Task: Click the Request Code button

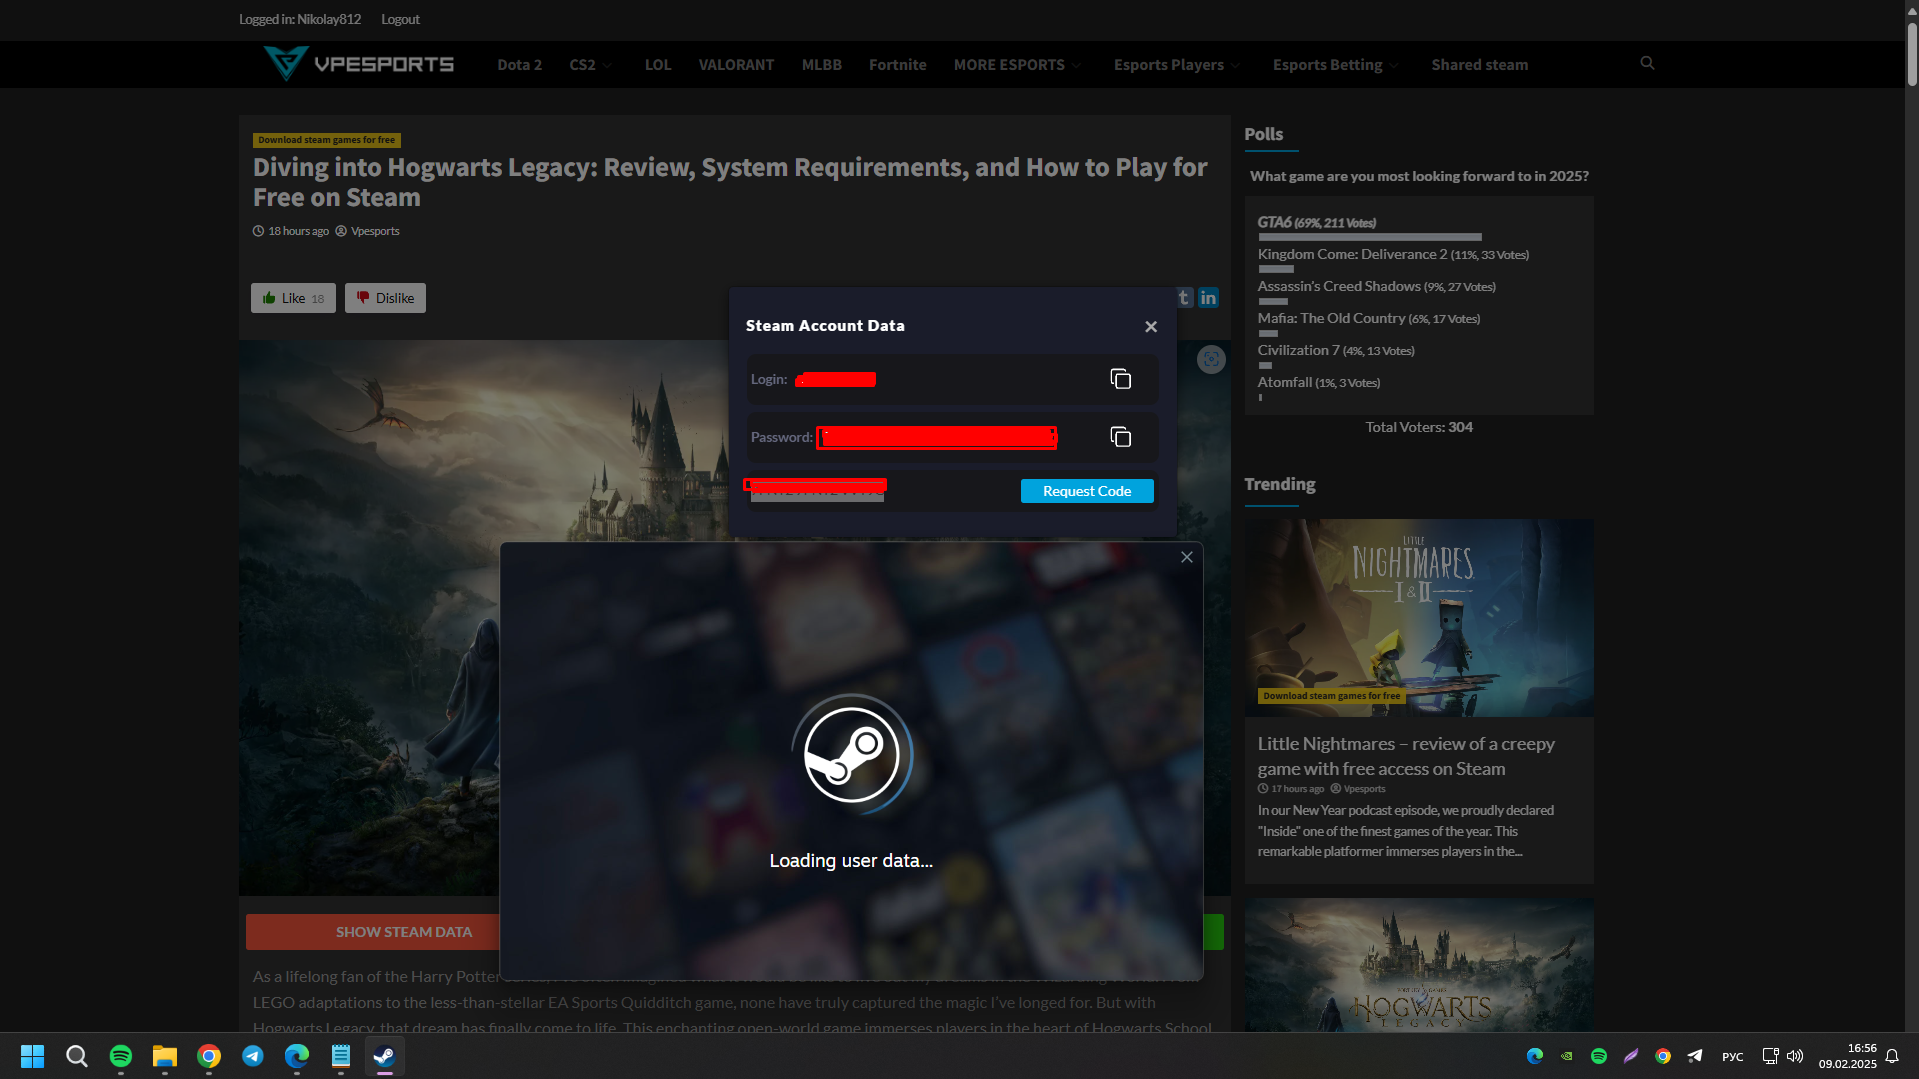Action: [1087, 491]
